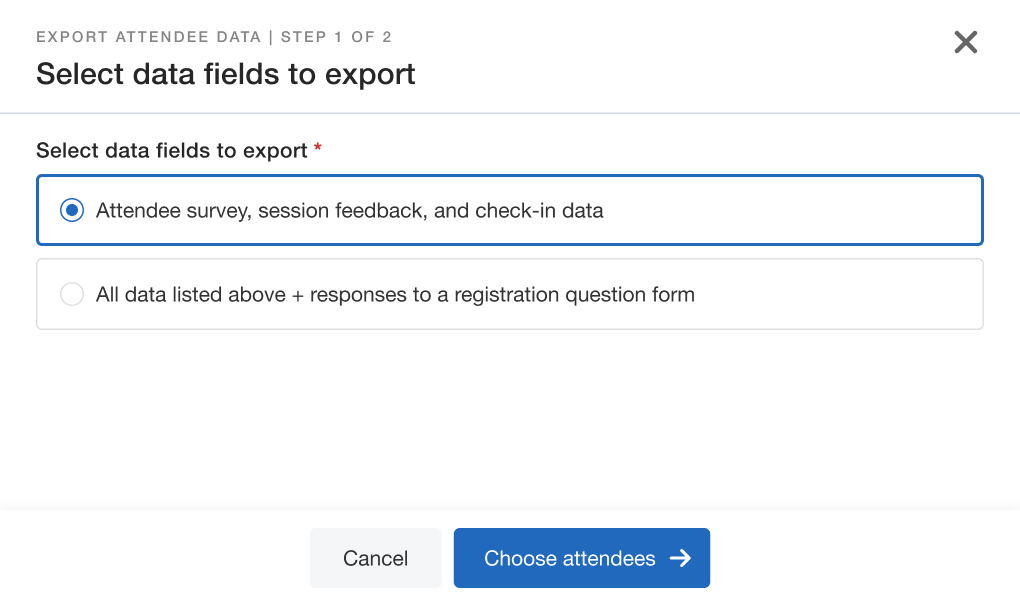Image resolution: width=1020 pixels, height=606 pixels.
Task: Click the empty white area below the options
Action: [510, 420]
